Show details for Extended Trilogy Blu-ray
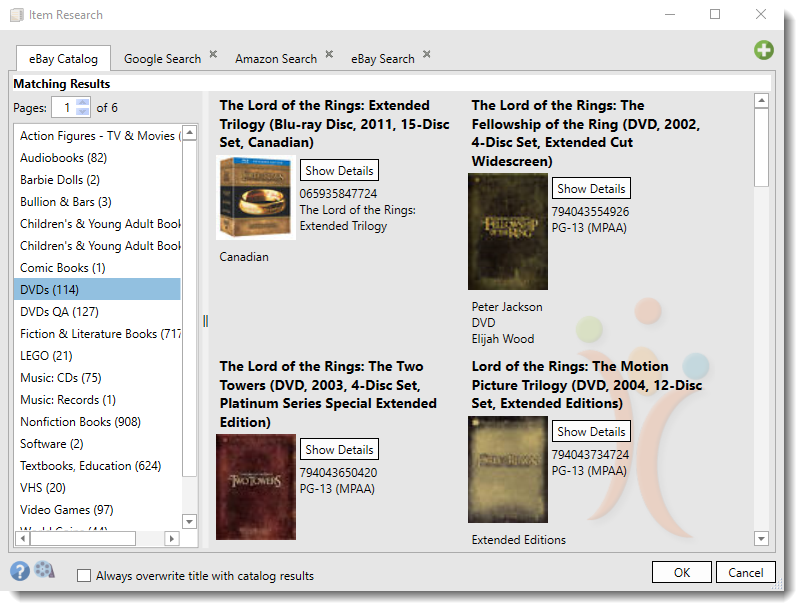805x612 pixels. pyautogui.click(x=339, y=170)
